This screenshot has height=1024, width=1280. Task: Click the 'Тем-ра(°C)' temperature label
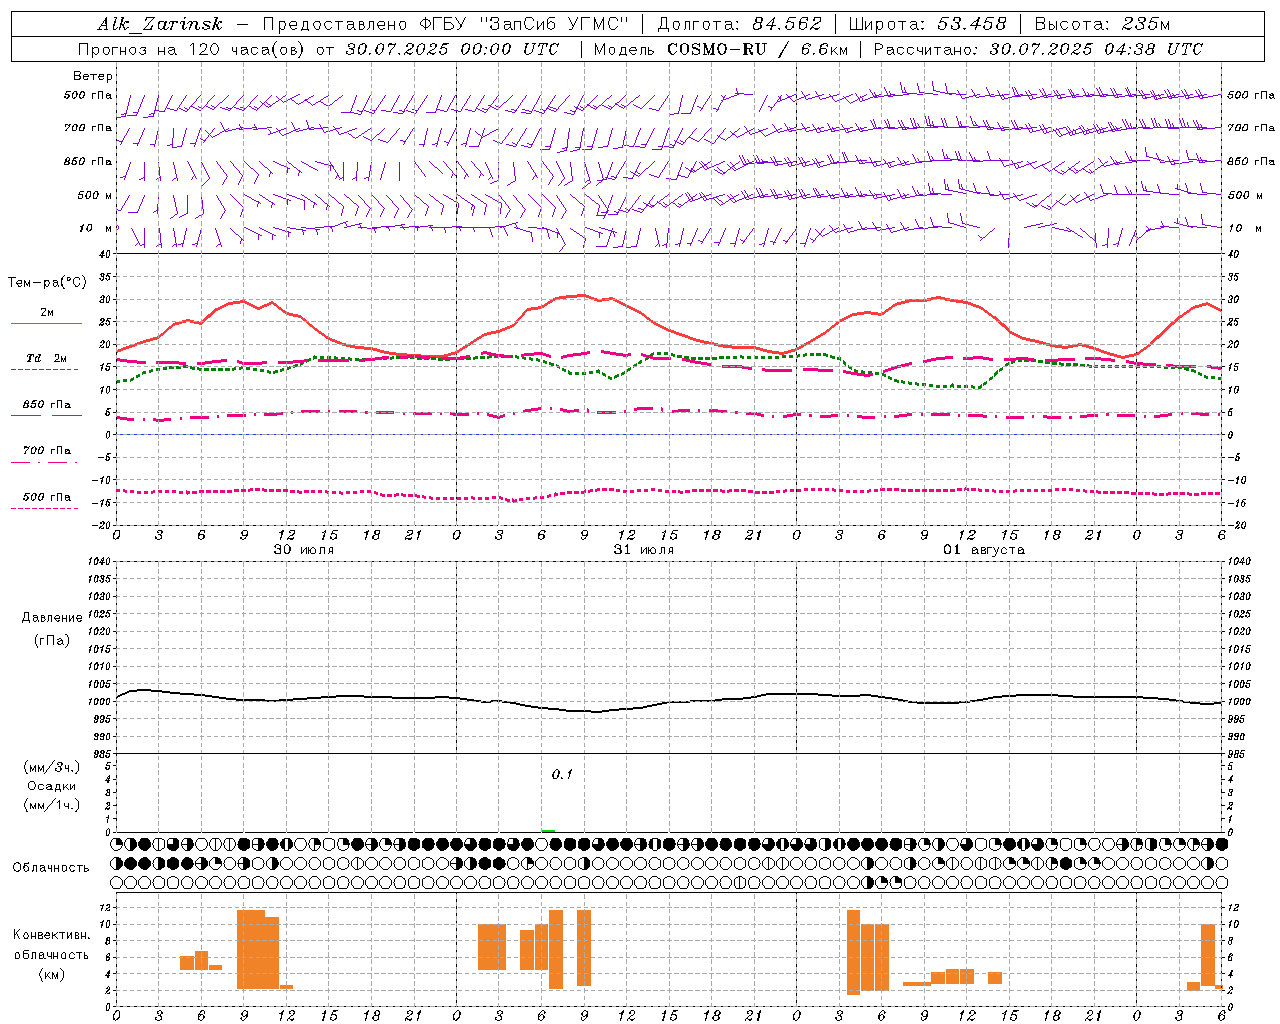47,283
